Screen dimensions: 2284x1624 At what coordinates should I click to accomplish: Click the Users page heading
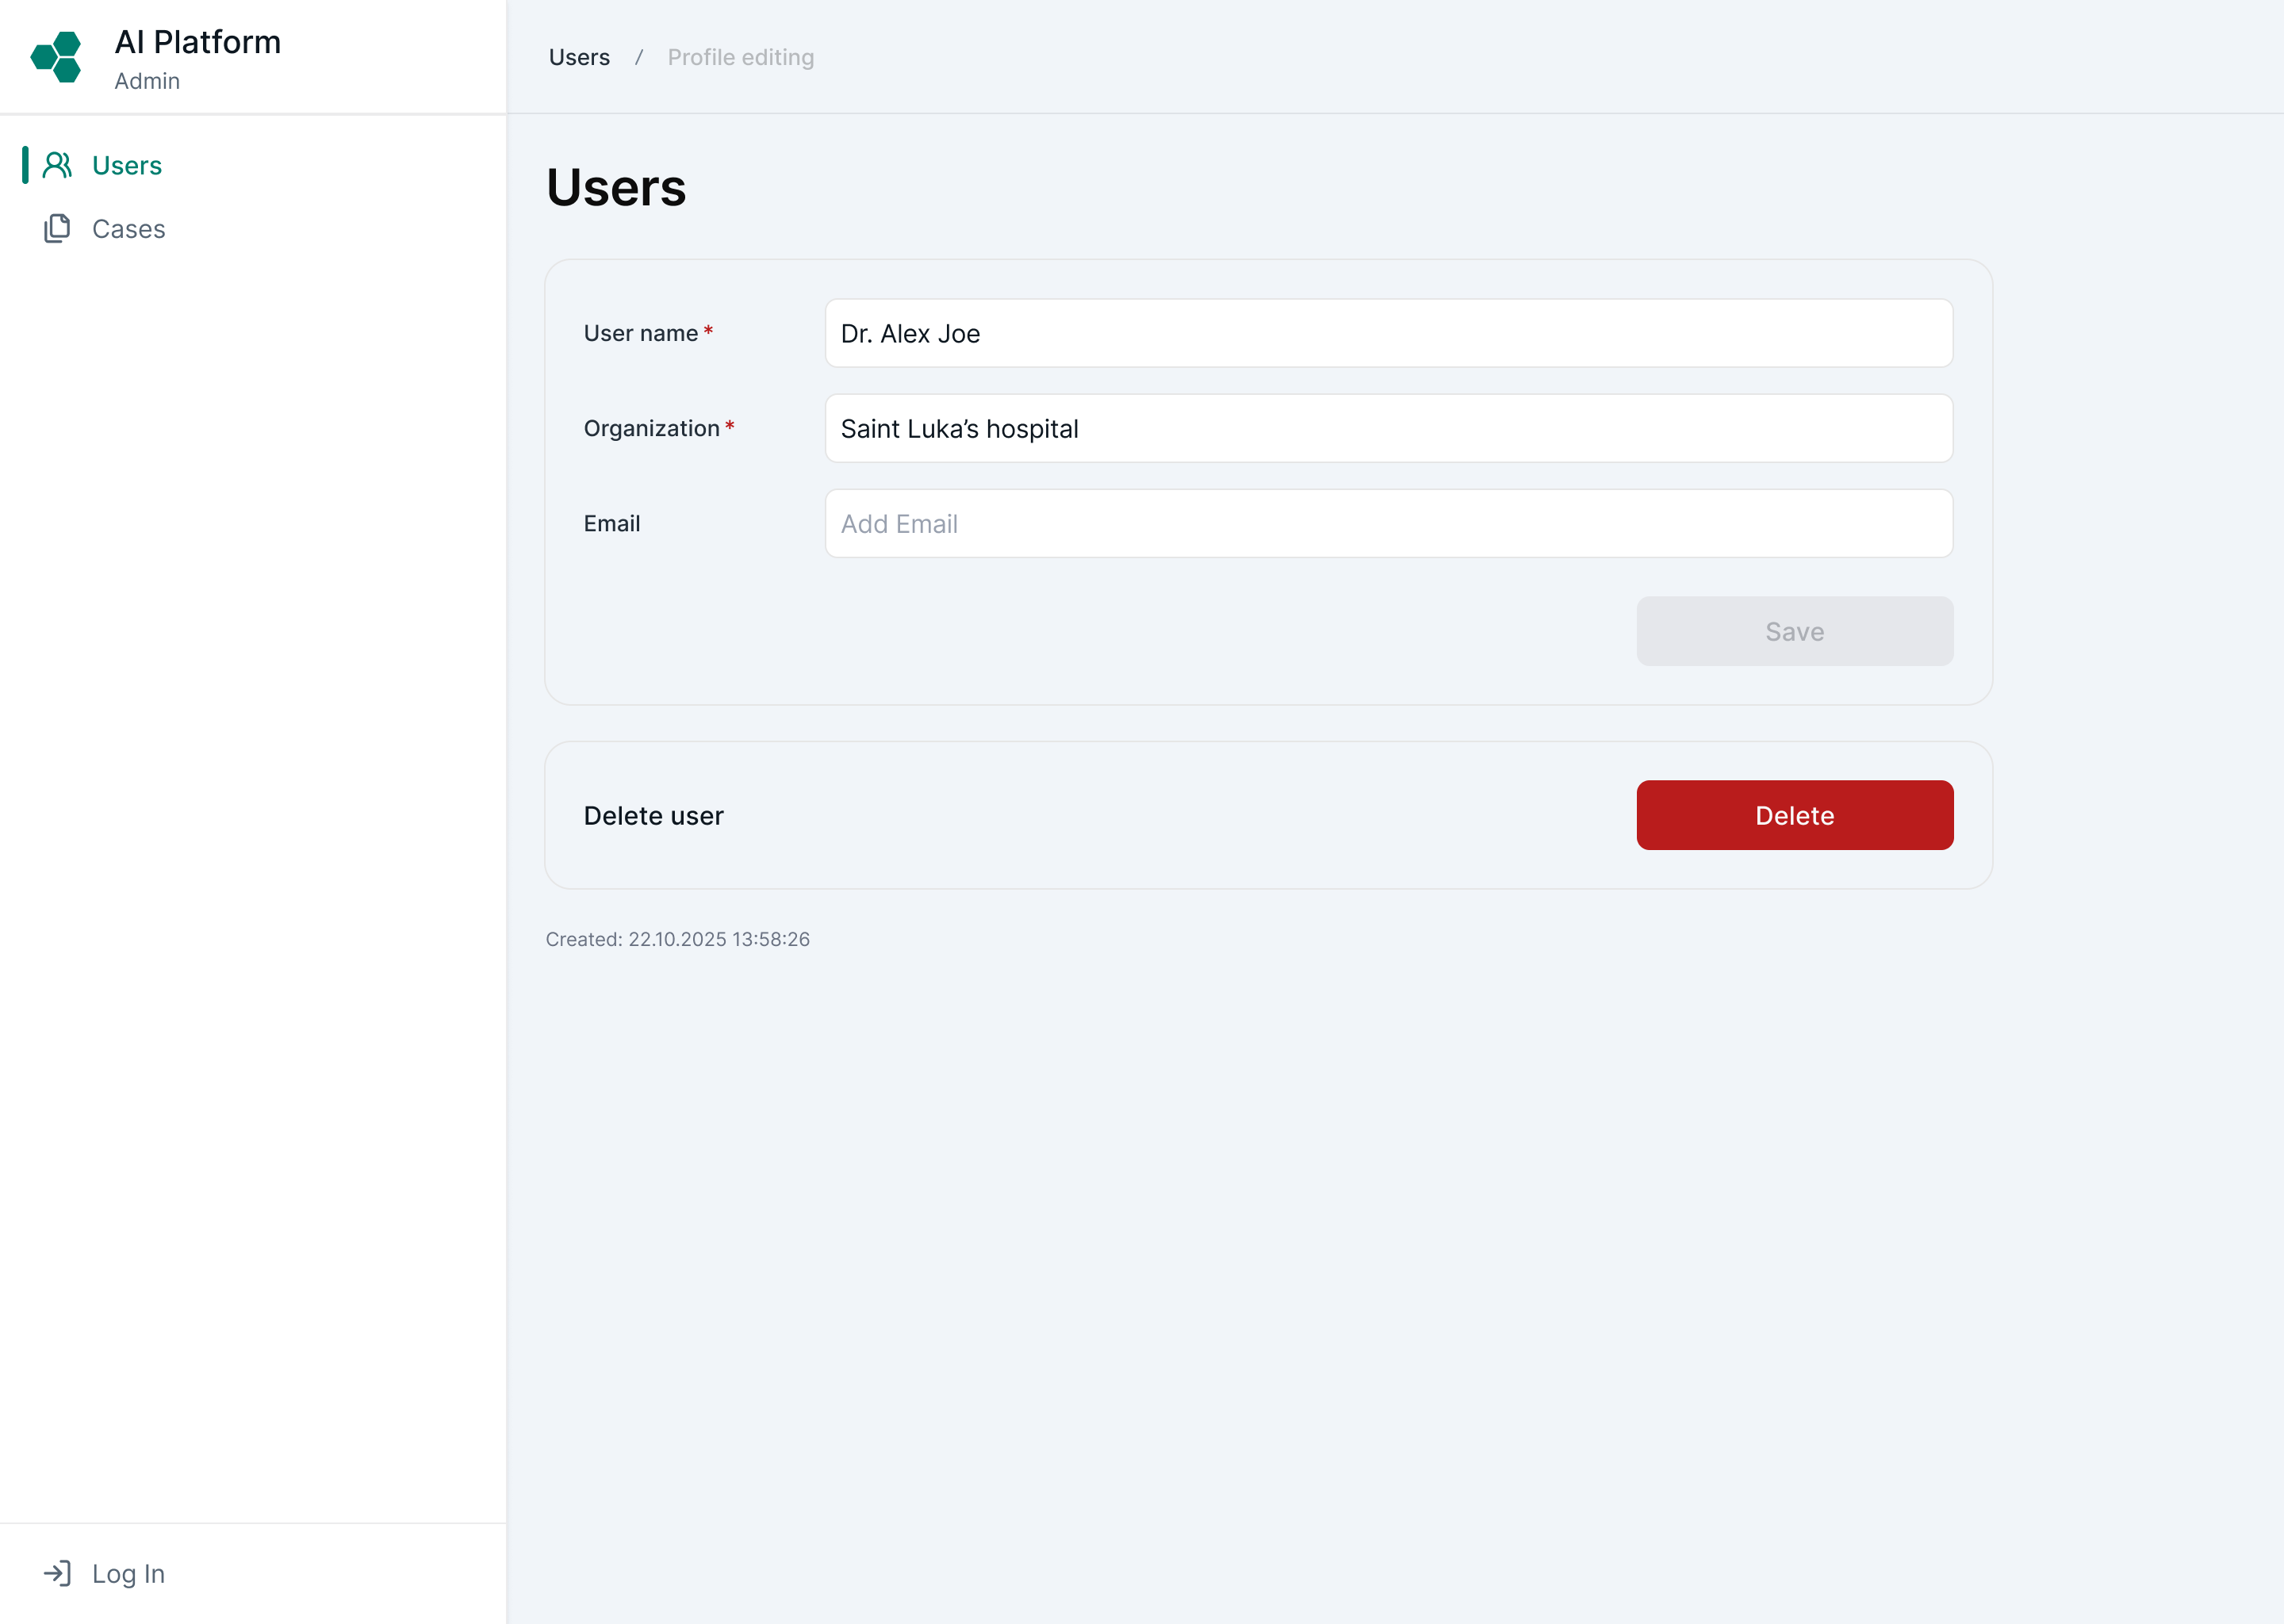coord(616,188)
